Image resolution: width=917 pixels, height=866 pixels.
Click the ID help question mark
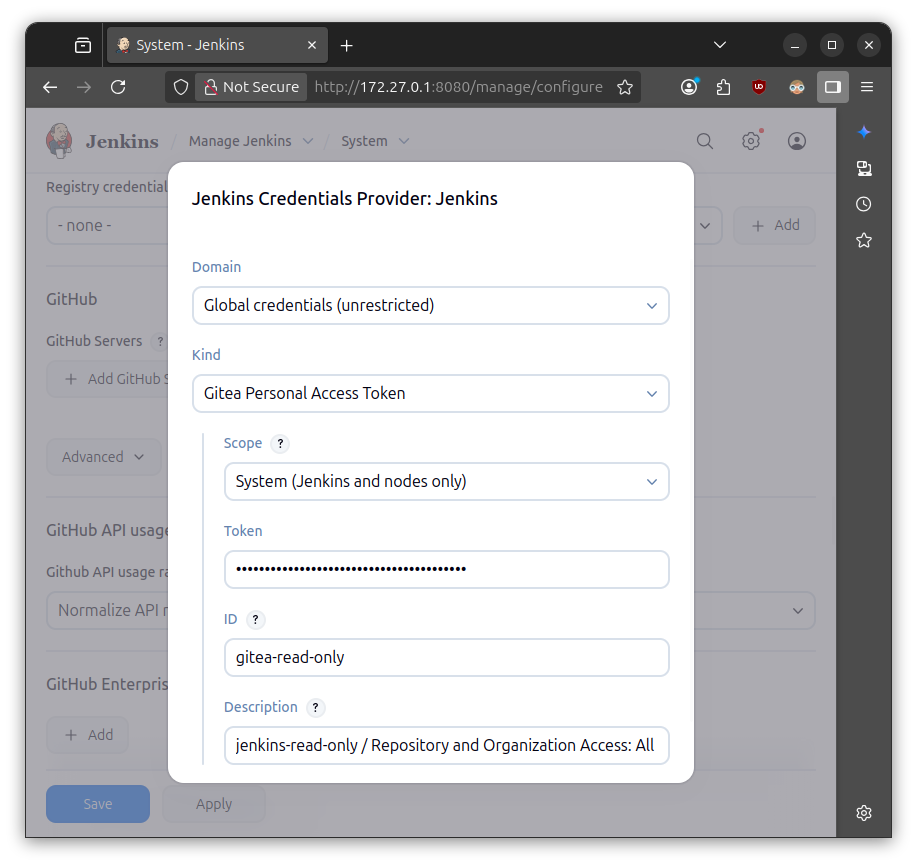pyautogui.click(x=256, y=619)
